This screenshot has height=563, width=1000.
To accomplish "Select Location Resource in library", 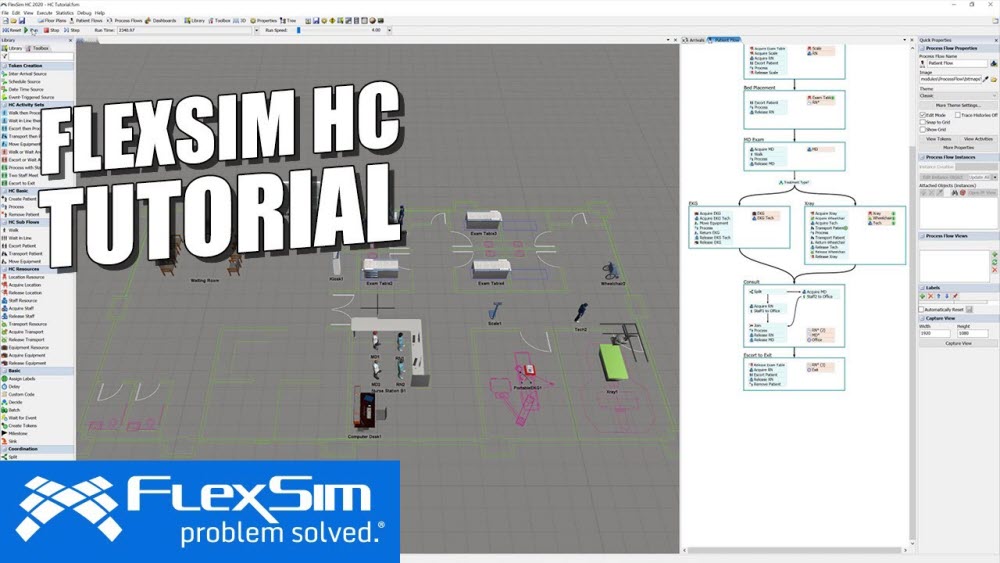I will 26,277.
